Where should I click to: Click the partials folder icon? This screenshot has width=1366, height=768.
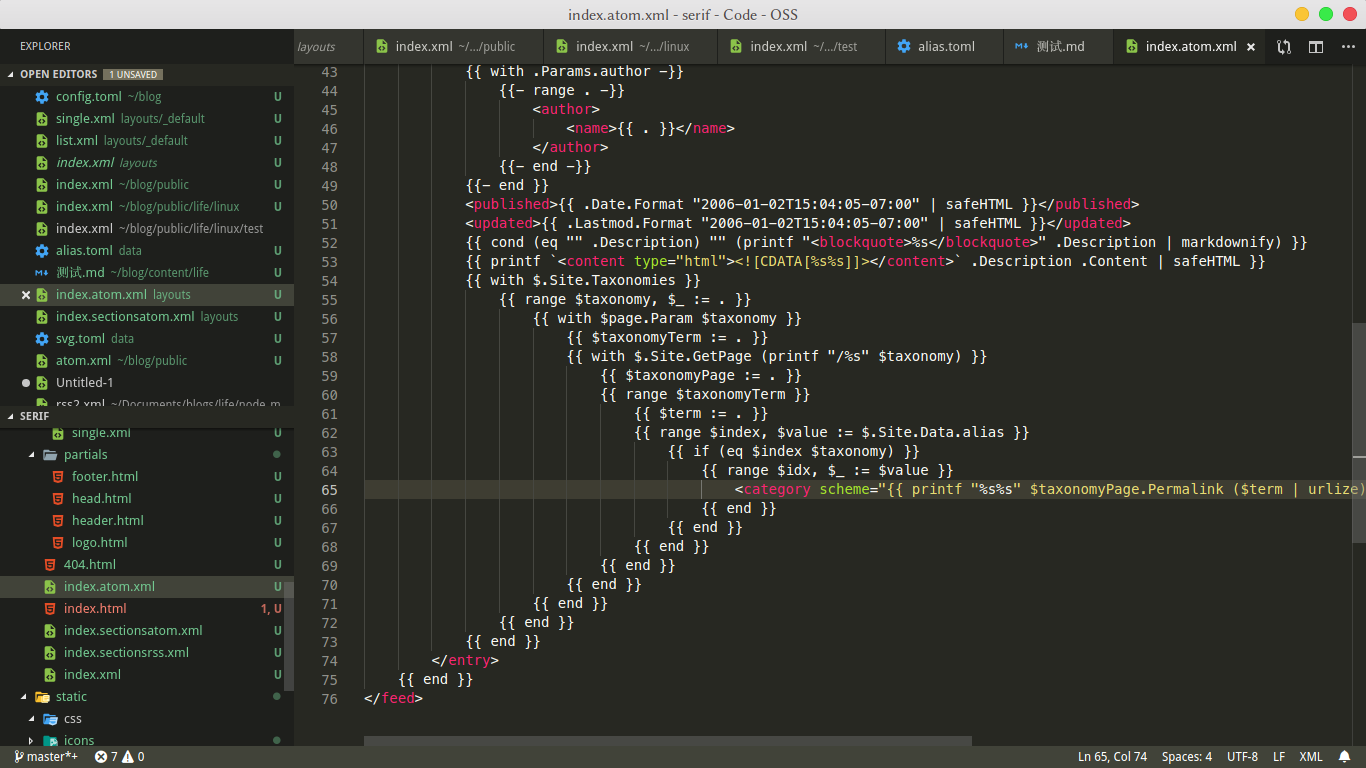pyautogui.click(x=49, y=455)
